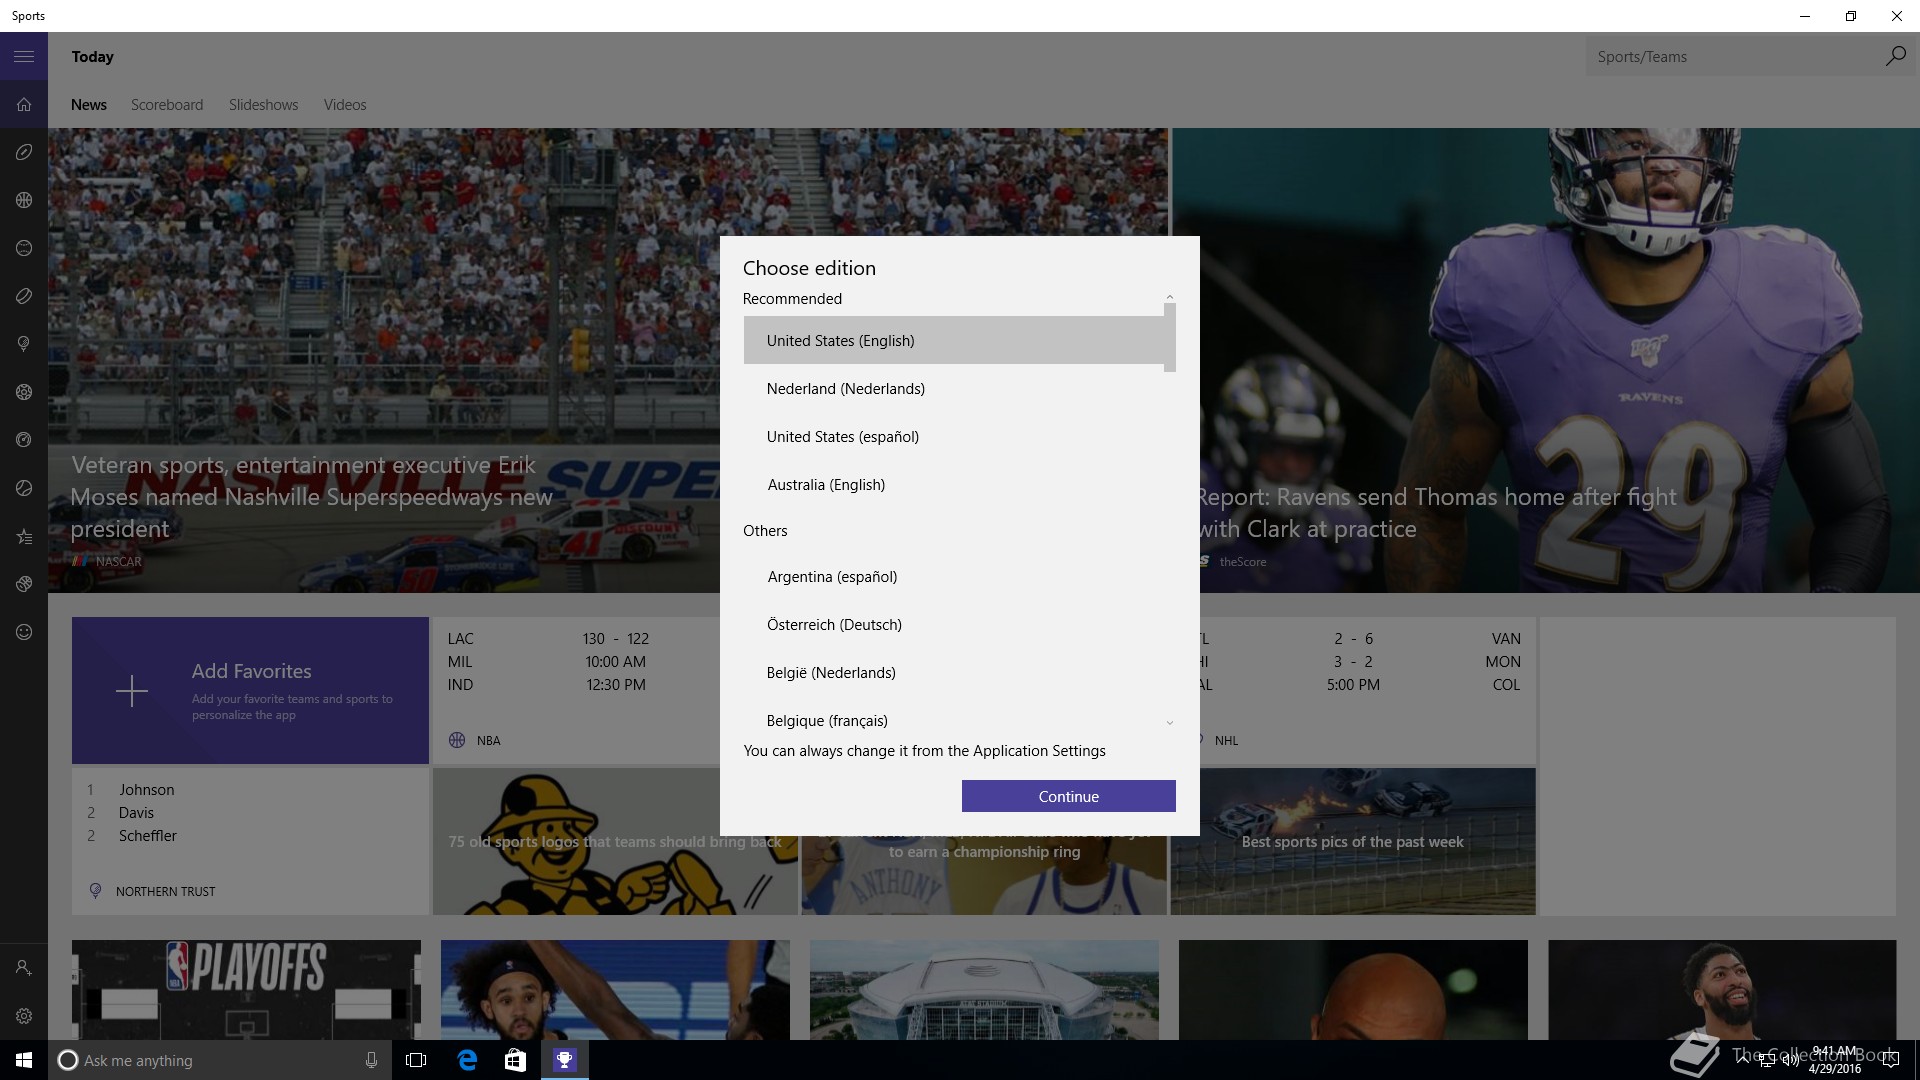Click the NHL scoreboard tile

[1368, 691]
